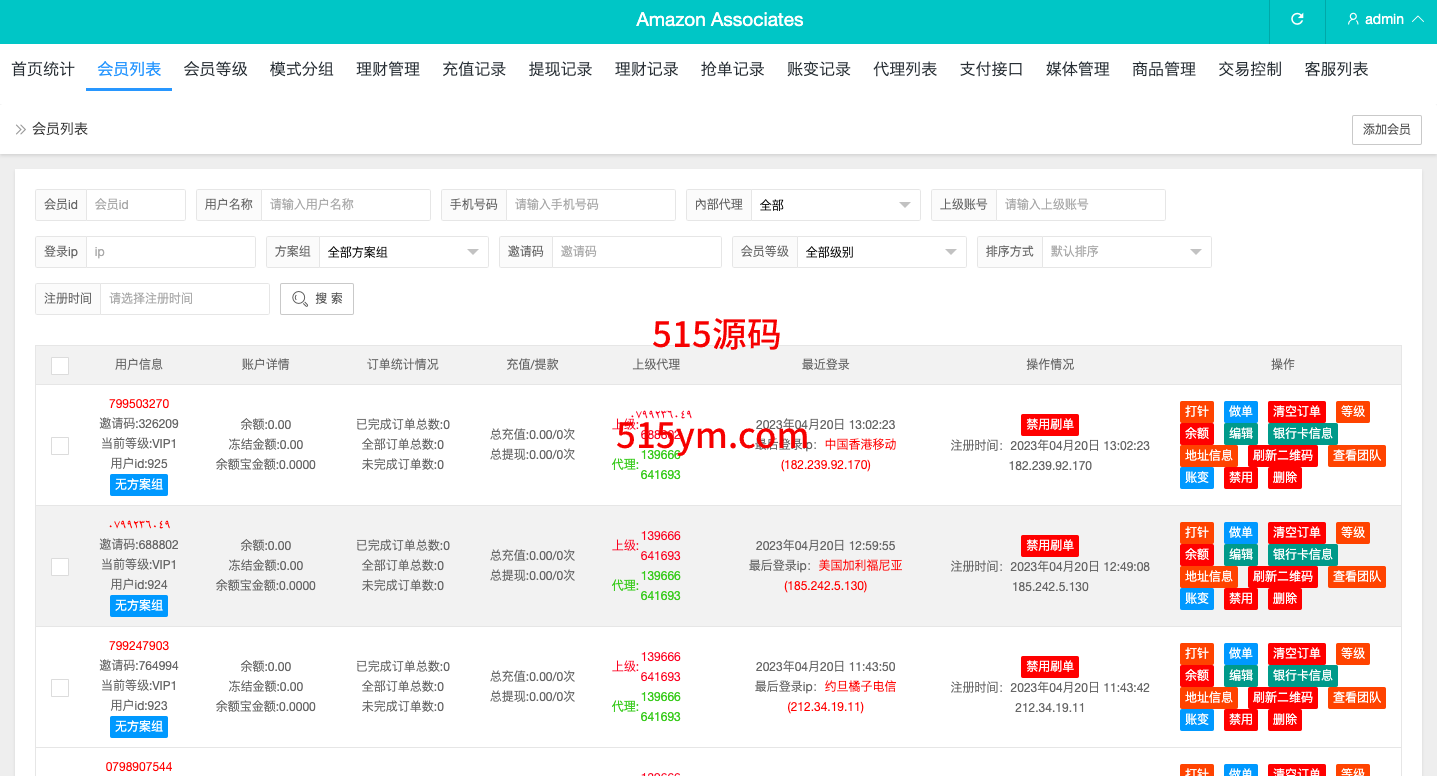Click 查看团队 for user 799247903
Image resolution: width=1437 pixels, height=776 pixels.
(1356, 698)
